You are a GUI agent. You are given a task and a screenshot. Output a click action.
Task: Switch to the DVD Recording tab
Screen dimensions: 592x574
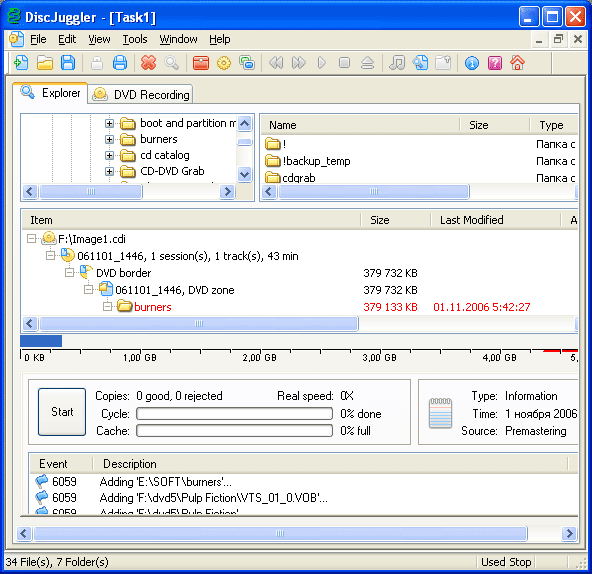[141, 94]
